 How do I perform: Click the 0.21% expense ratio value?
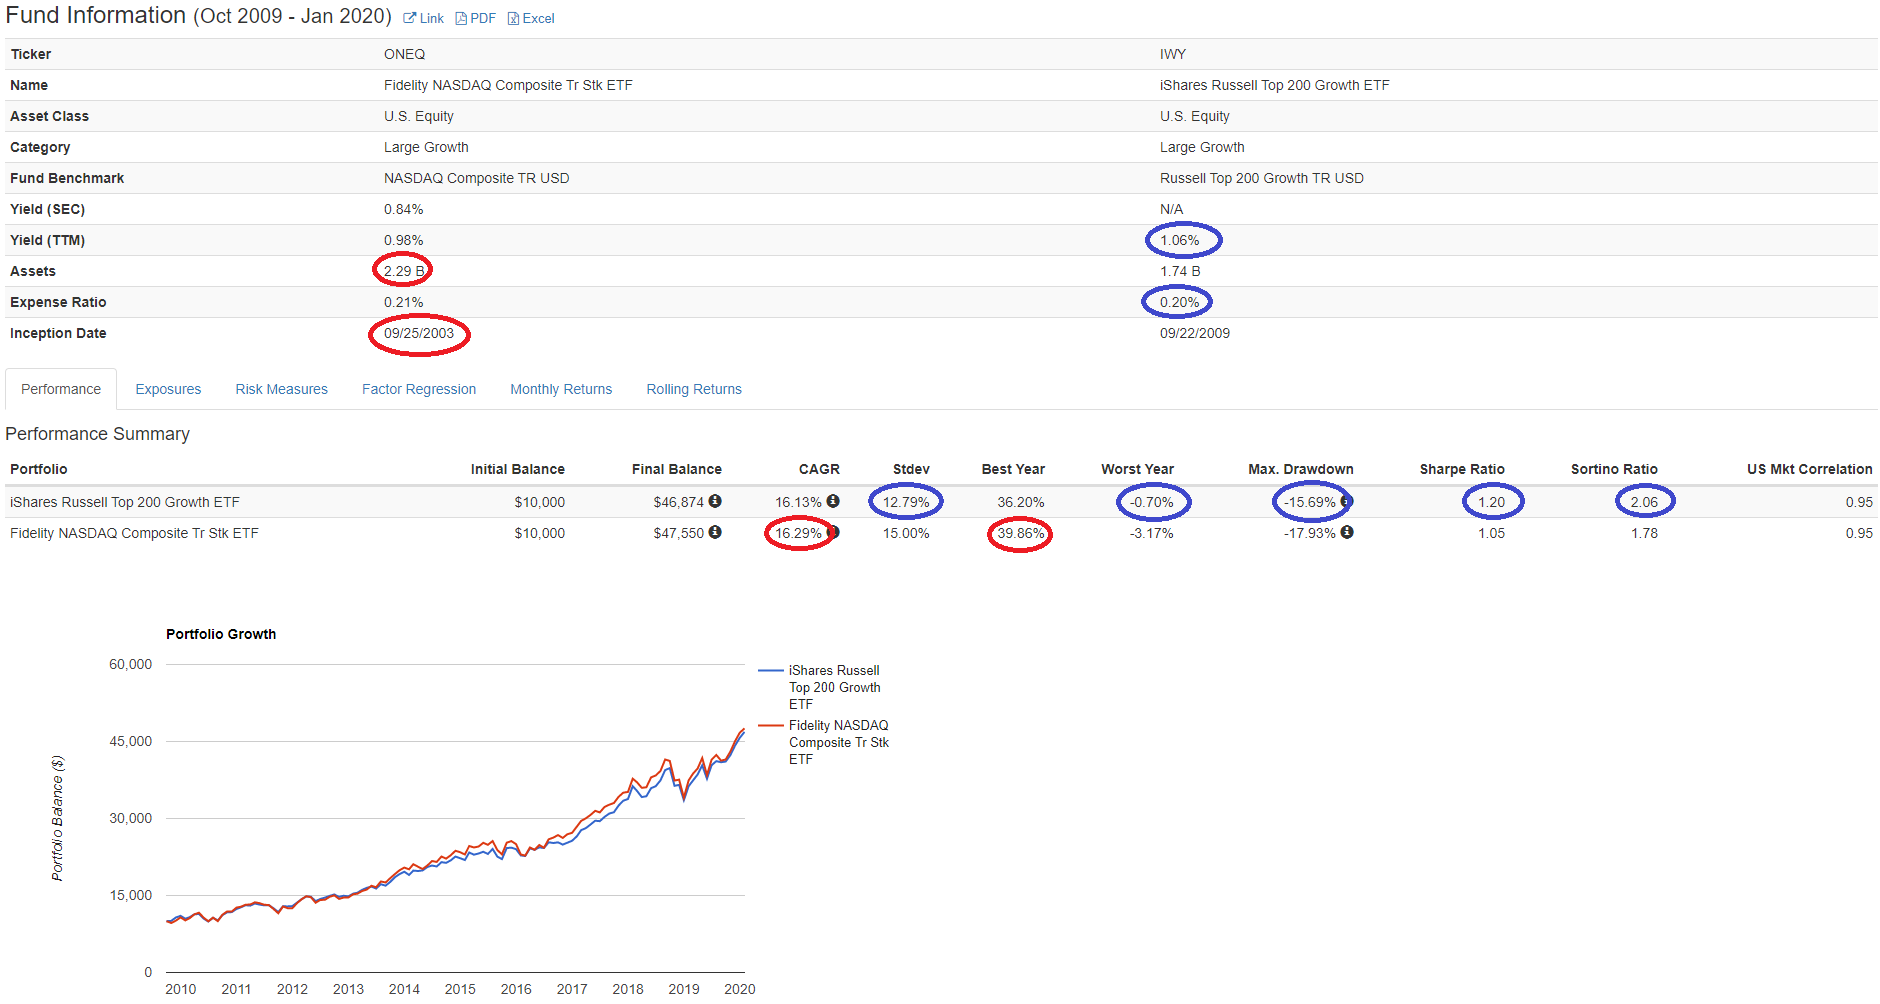[404, 302]
